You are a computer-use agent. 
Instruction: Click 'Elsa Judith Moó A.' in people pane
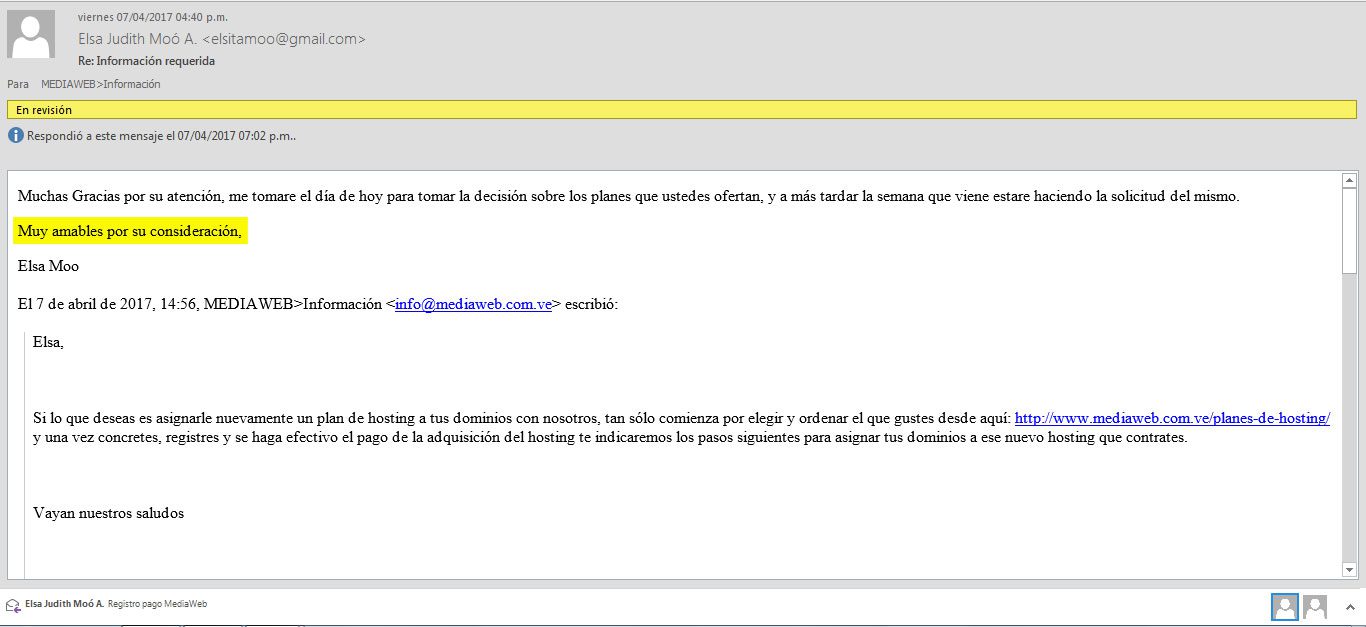coord(64,604)
